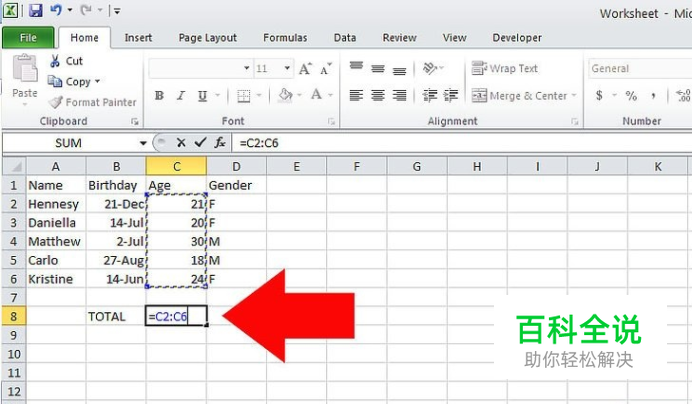Select column C header
This screenshot has width=692, height=404.
coord(176,166)
